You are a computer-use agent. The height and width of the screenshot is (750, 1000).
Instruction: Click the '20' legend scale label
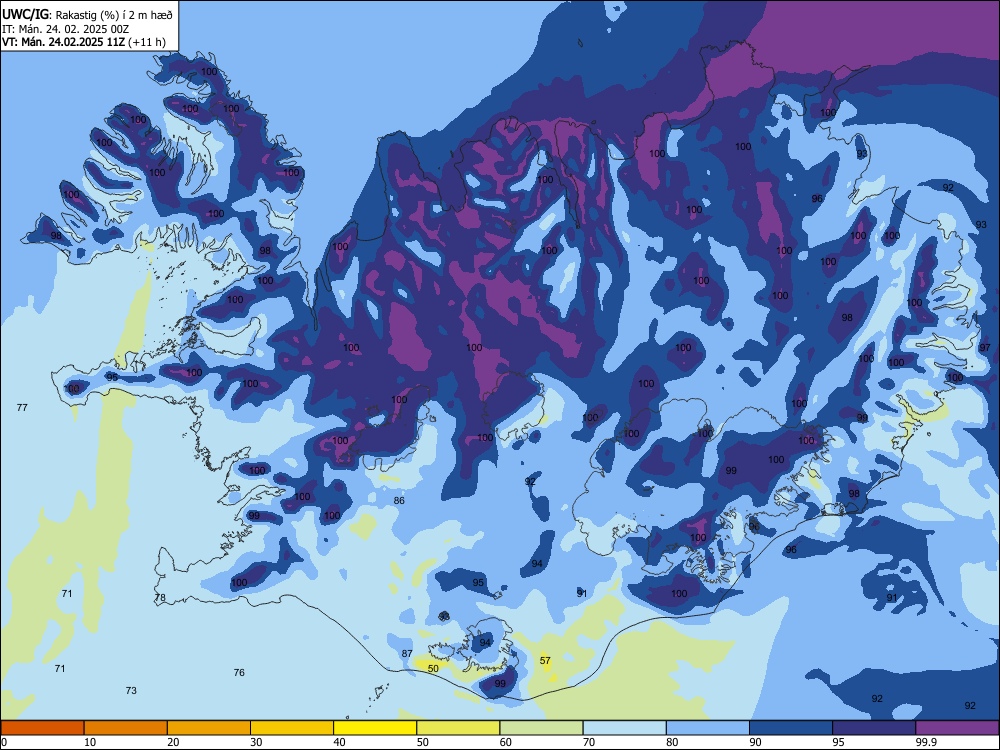coord(173,742)
